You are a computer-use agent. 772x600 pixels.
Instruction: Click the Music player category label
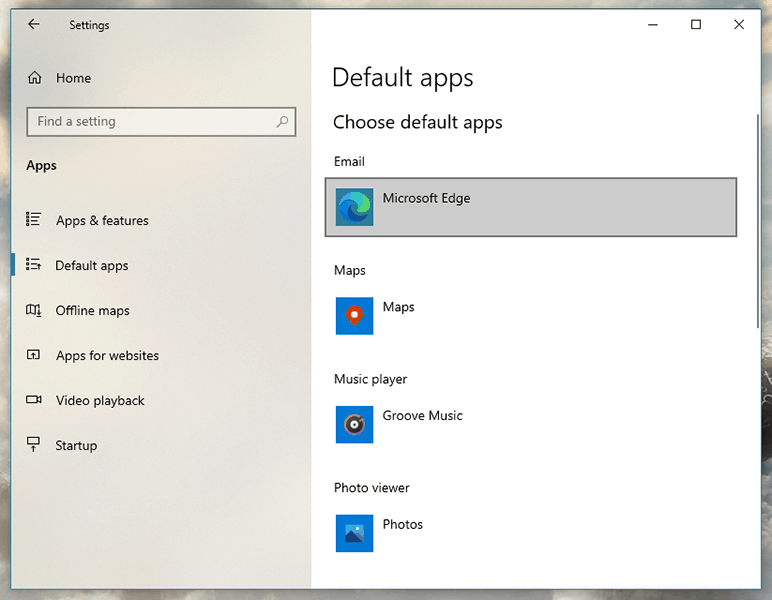coord(370,379)
